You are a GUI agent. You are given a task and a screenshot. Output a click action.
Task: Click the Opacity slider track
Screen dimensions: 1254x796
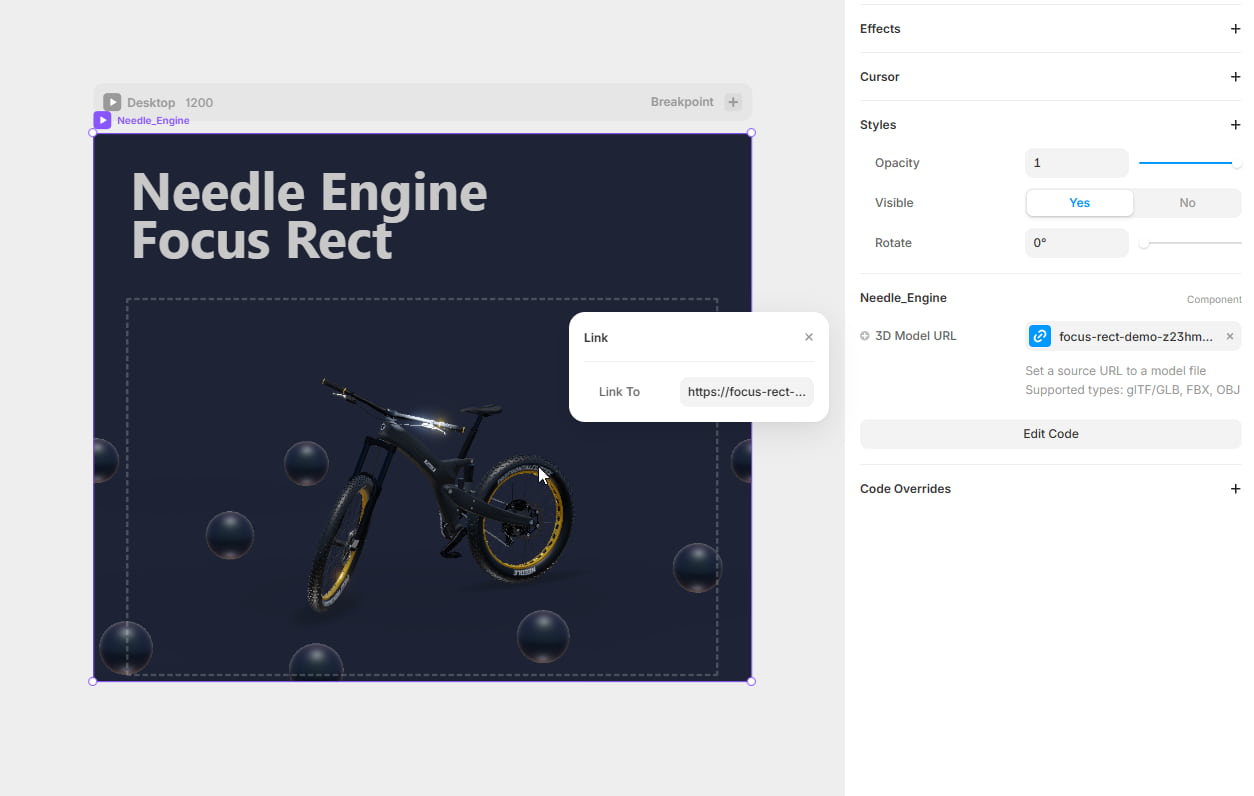tap(1185, 163)
